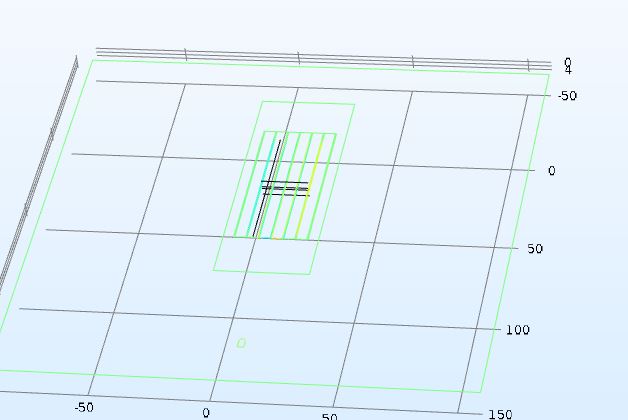The height and width of the screenshot is (420, 628).
Task: Click the -50 label on right axis
Action: (x=567, y=96)
